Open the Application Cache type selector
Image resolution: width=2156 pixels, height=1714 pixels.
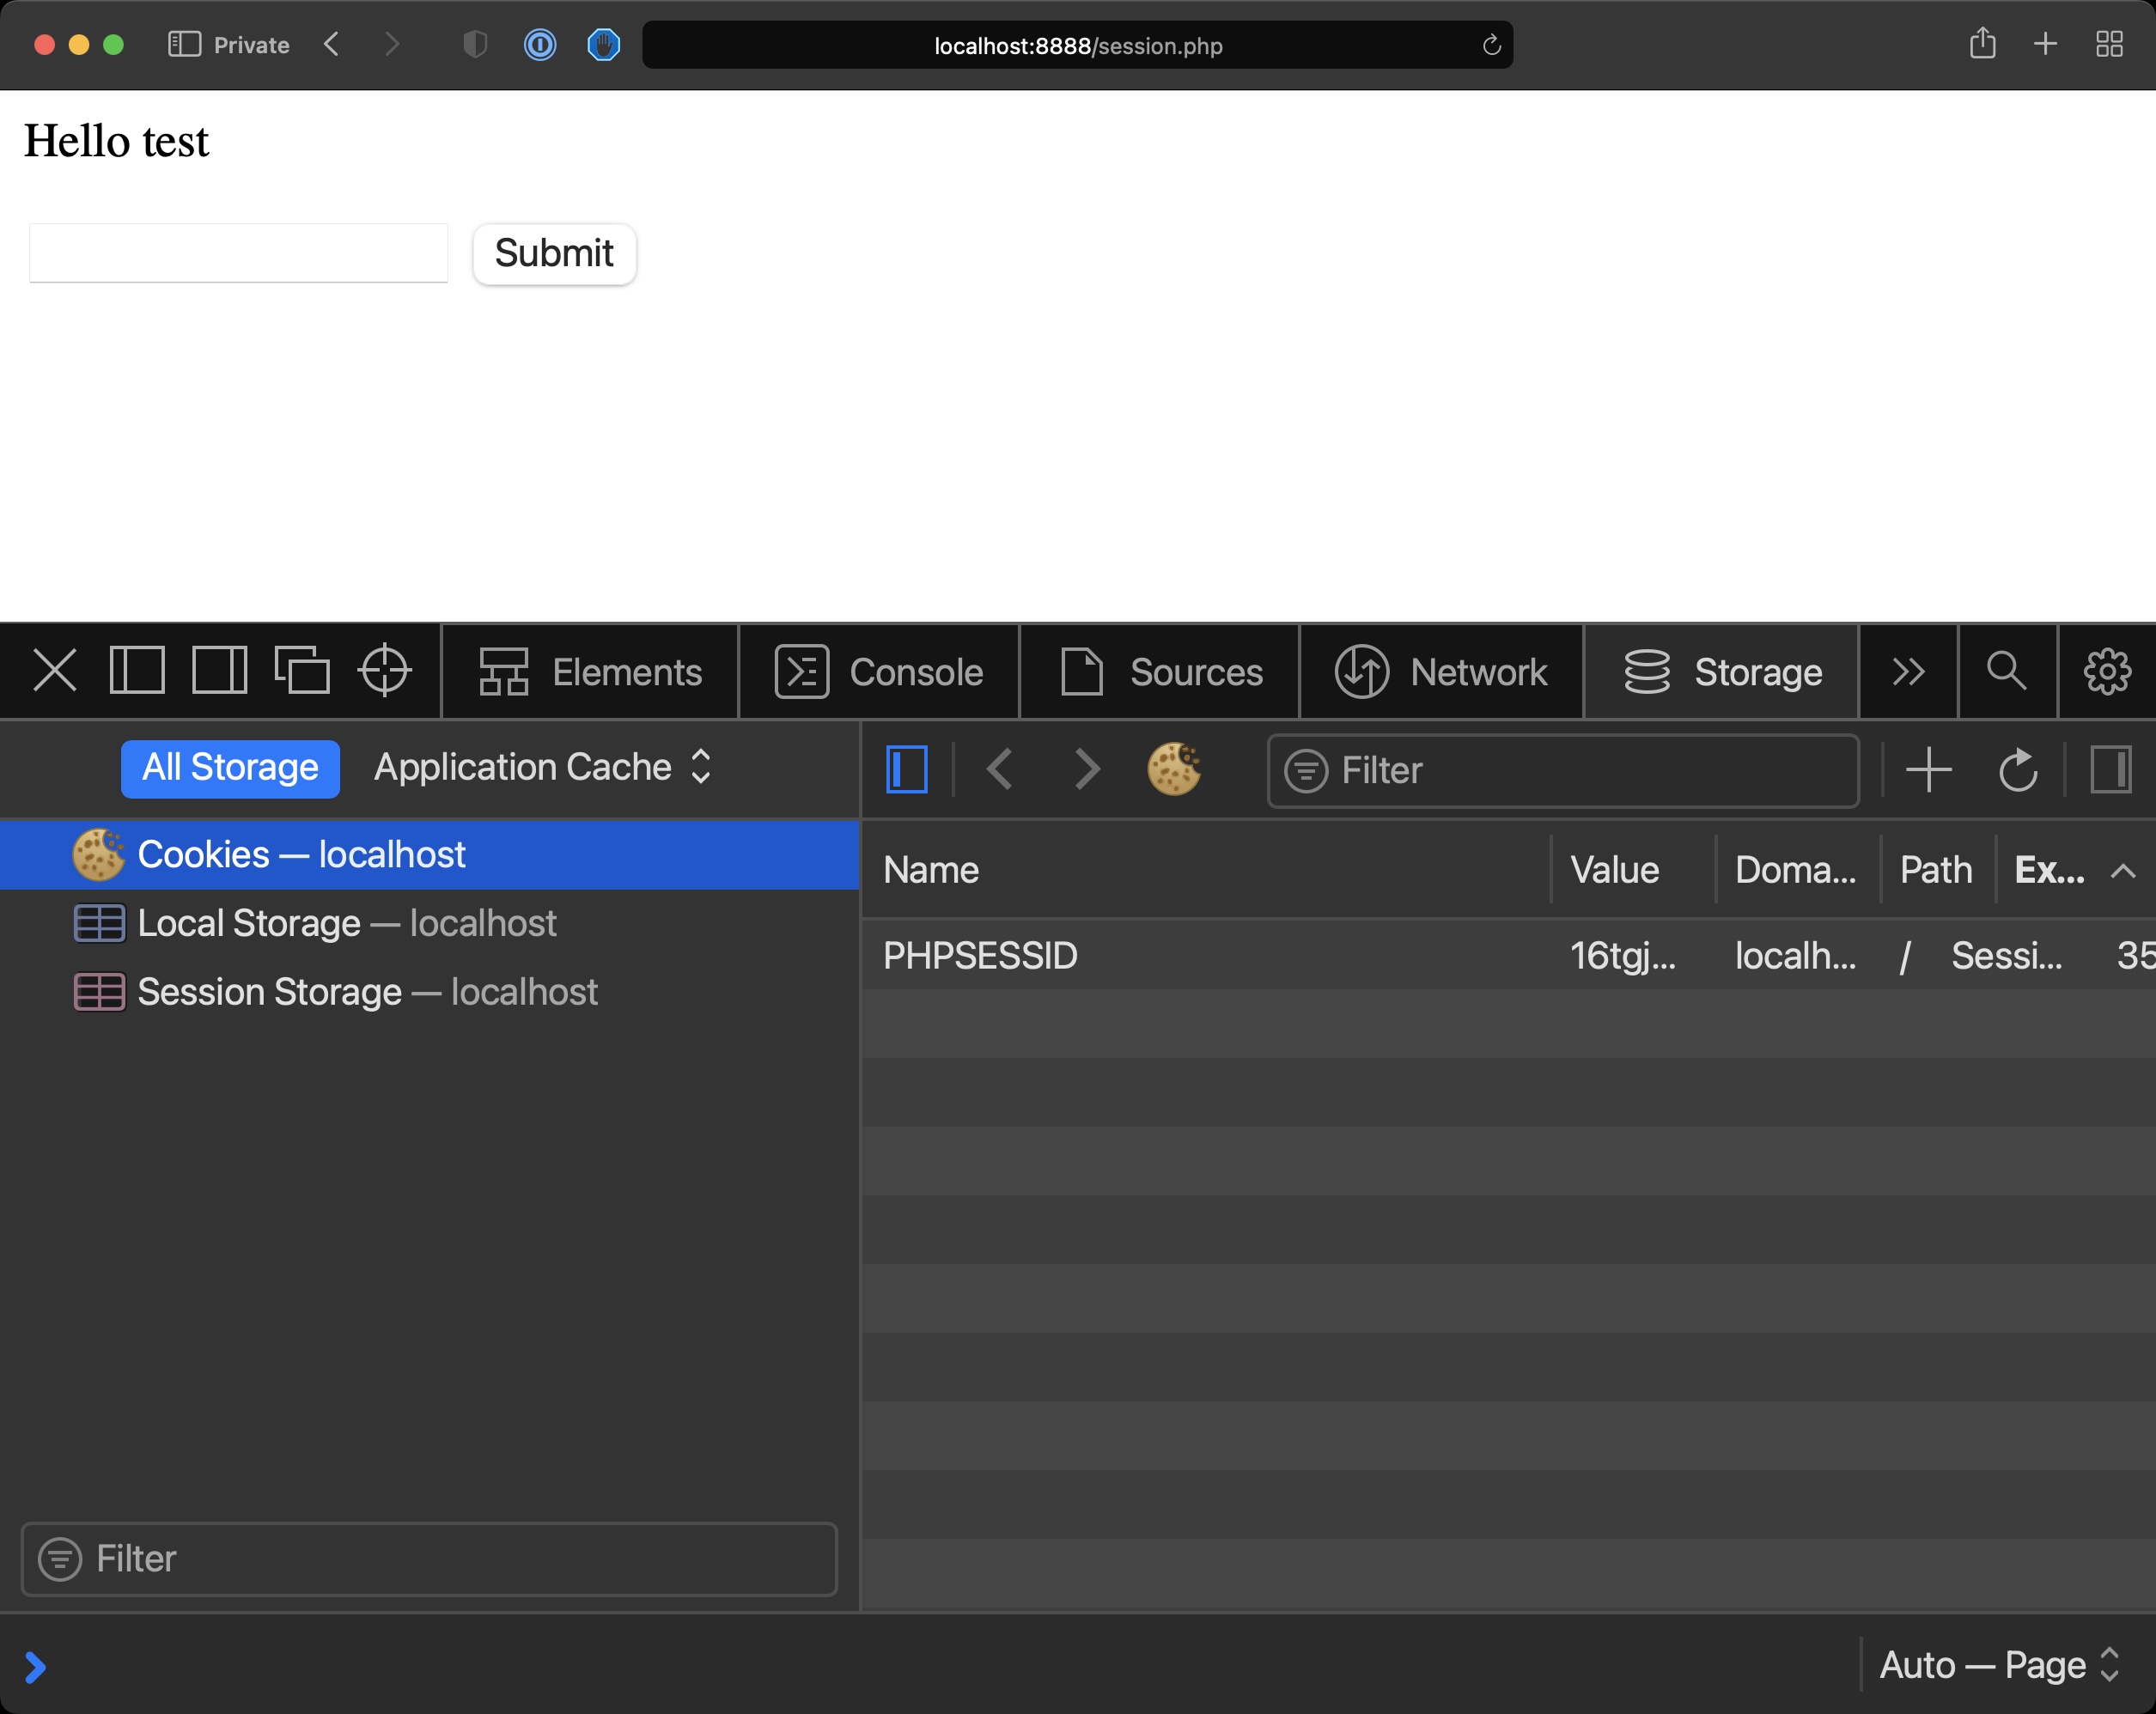543,768
